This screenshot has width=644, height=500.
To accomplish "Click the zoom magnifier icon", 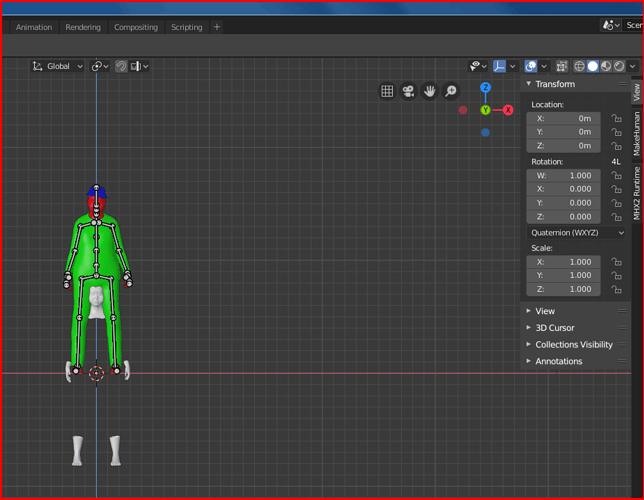I will (x=451, y=91).
